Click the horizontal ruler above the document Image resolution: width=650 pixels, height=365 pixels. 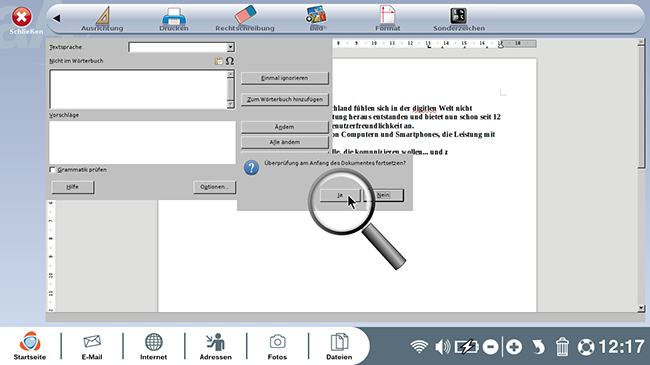[434, 44]
